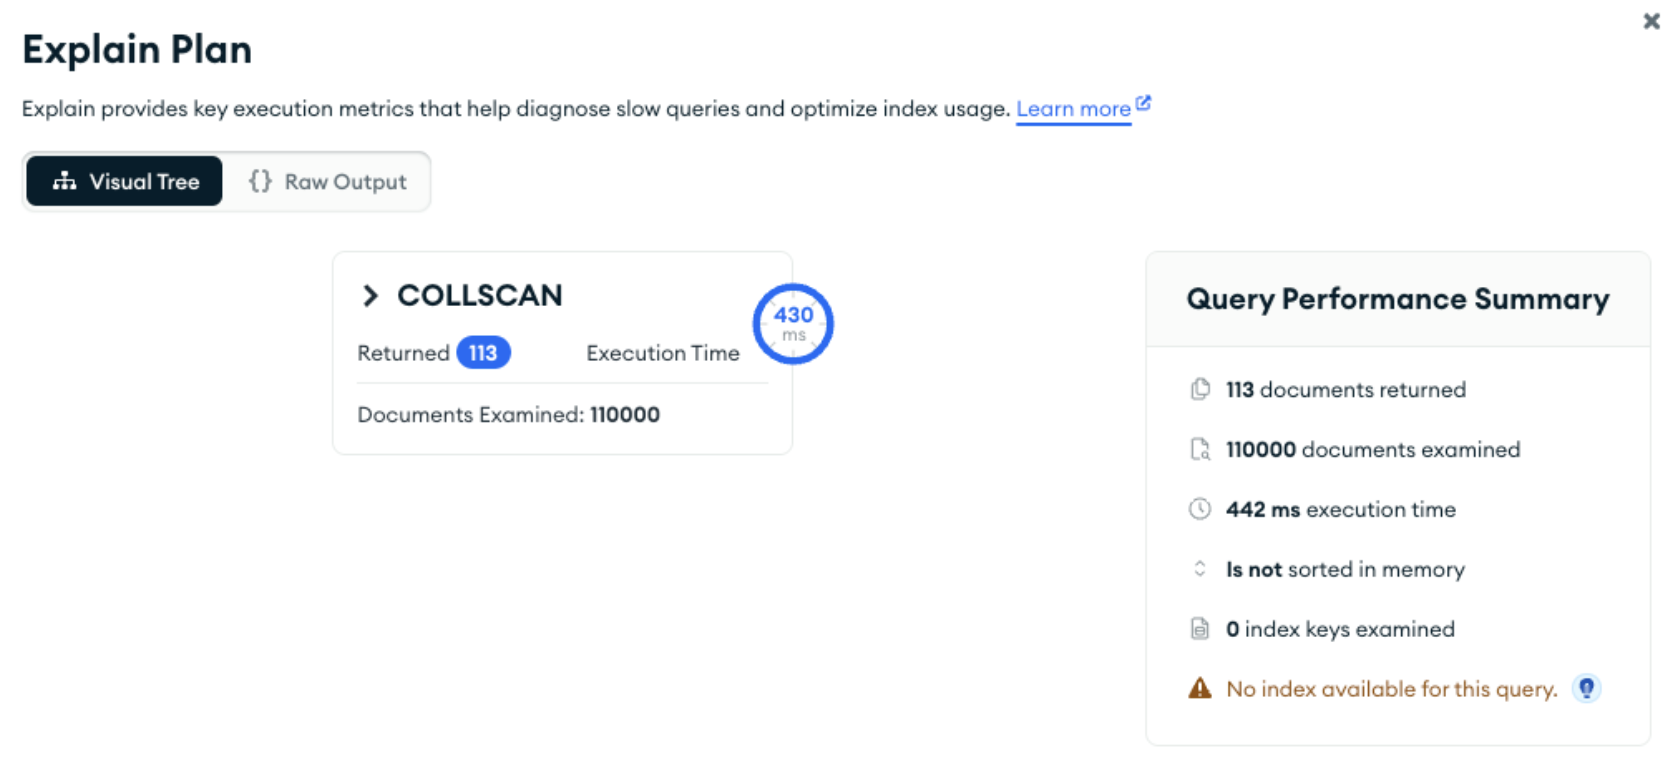Screen dimensions: 1674x764
Task: Click the tree diagram icon on Visual Tree
Action: [x=63, y=181]
